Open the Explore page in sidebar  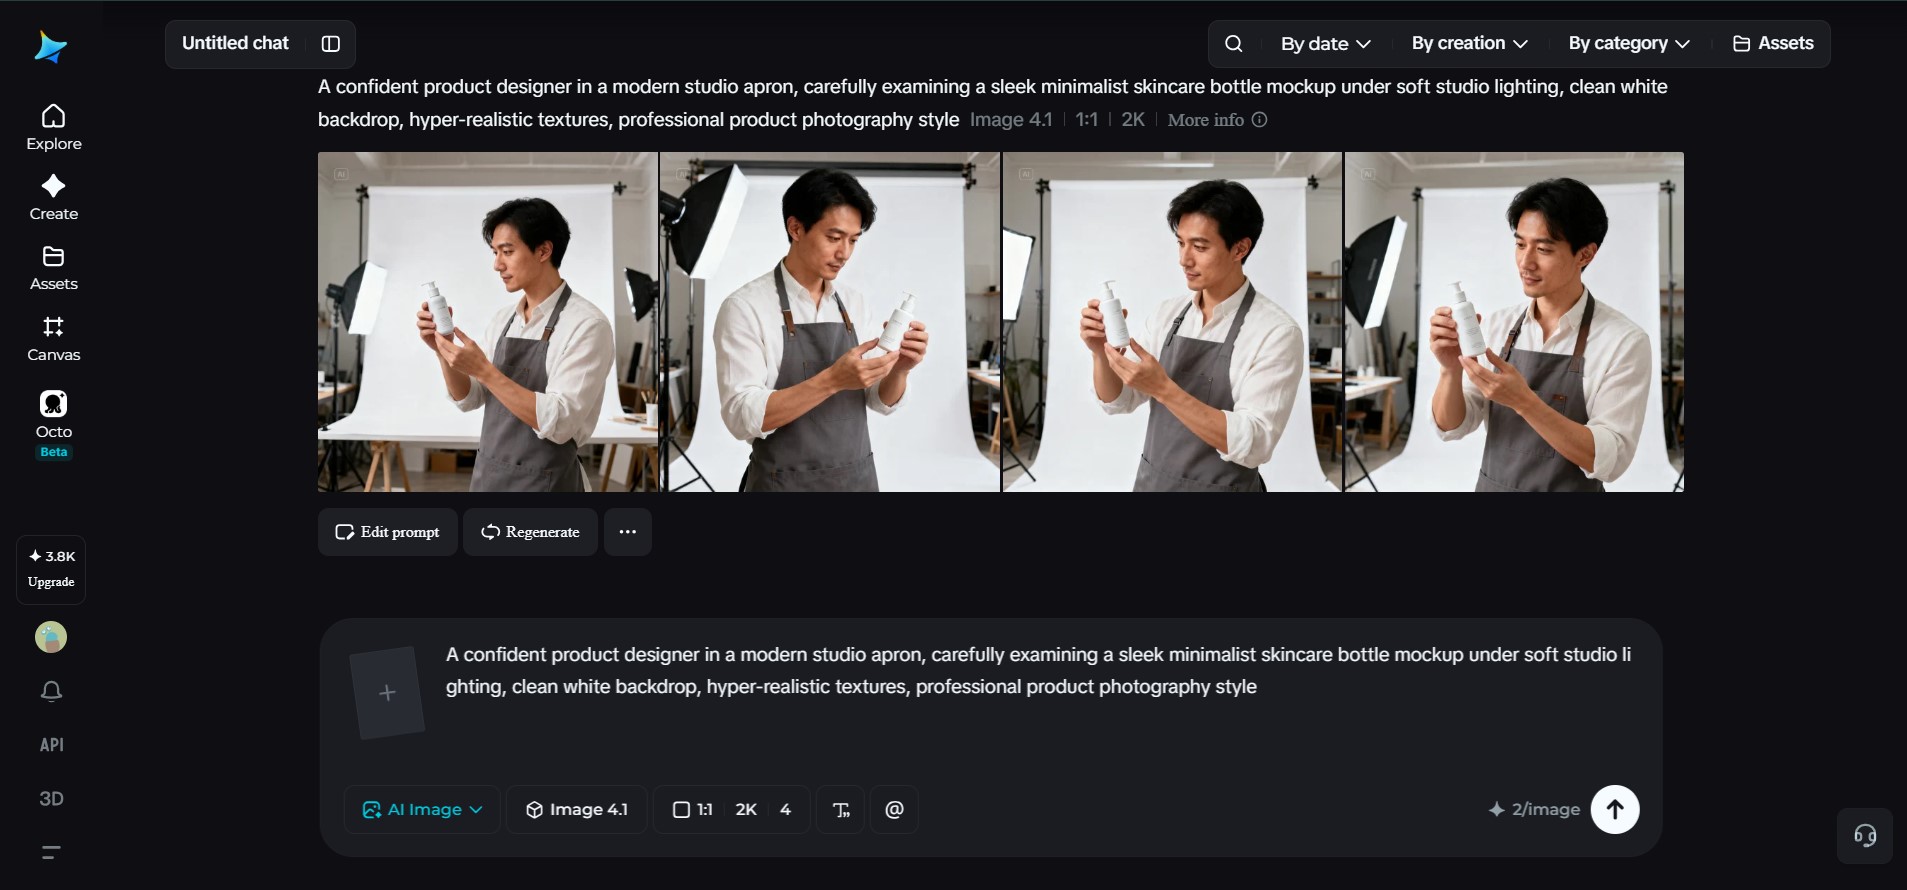[54, 128]
